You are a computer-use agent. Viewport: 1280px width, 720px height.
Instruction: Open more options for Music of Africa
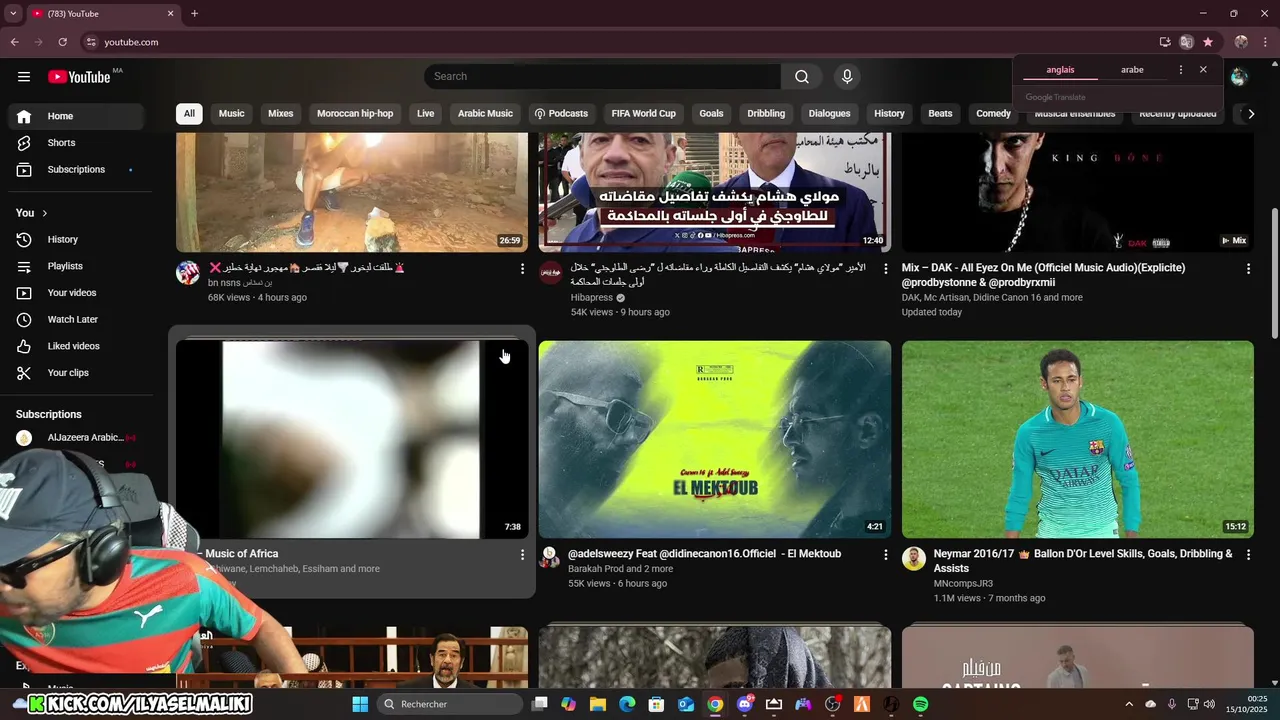pos(522,555)
